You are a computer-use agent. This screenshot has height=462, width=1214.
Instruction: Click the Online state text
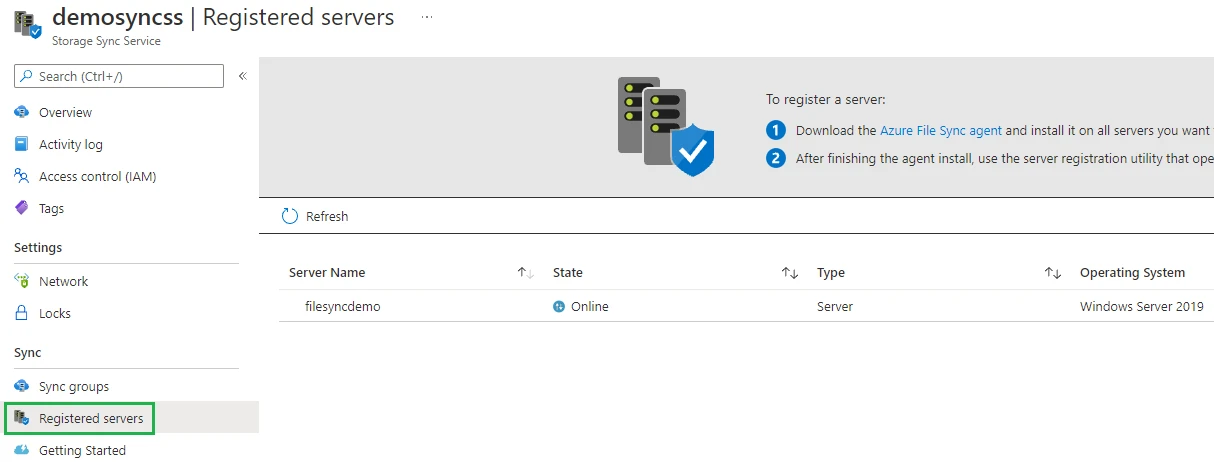pos(590,307)
